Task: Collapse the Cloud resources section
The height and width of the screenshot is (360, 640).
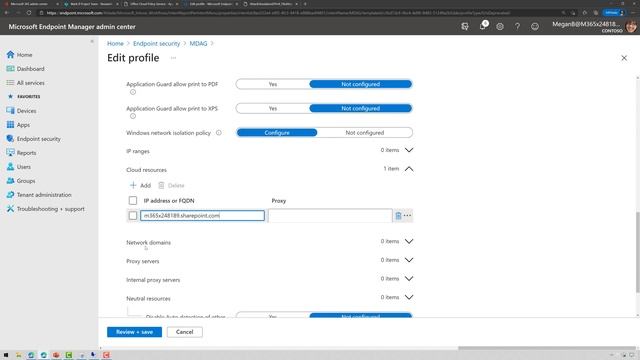Action: tap(409, 169)
